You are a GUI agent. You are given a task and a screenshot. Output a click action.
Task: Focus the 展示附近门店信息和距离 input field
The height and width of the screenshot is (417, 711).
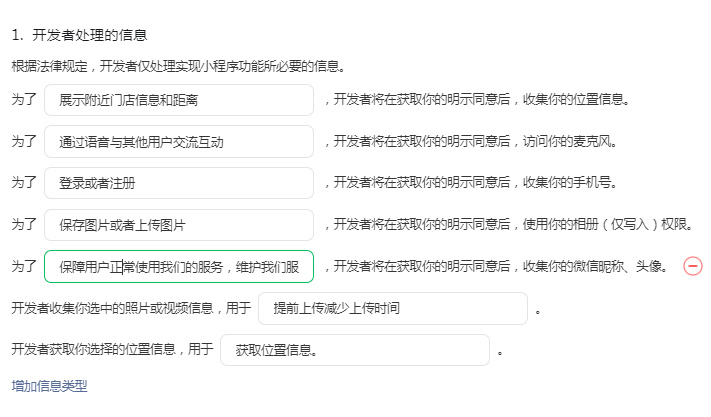tap(179, 100)
